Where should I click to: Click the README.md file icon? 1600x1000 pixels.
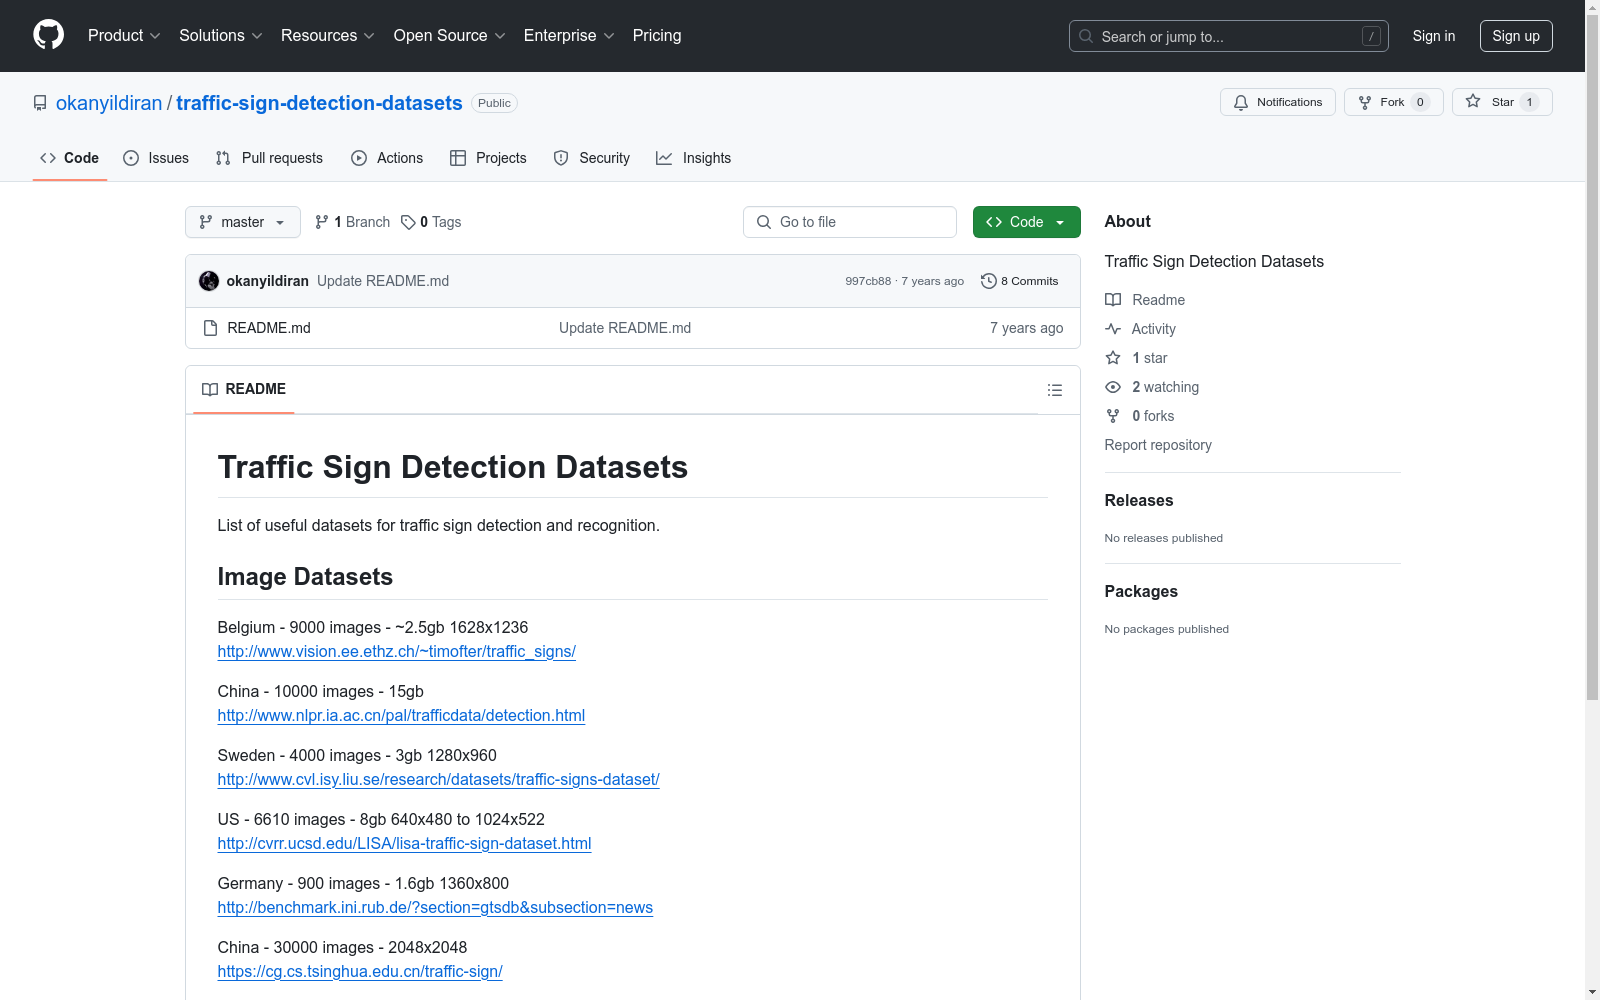211,327
